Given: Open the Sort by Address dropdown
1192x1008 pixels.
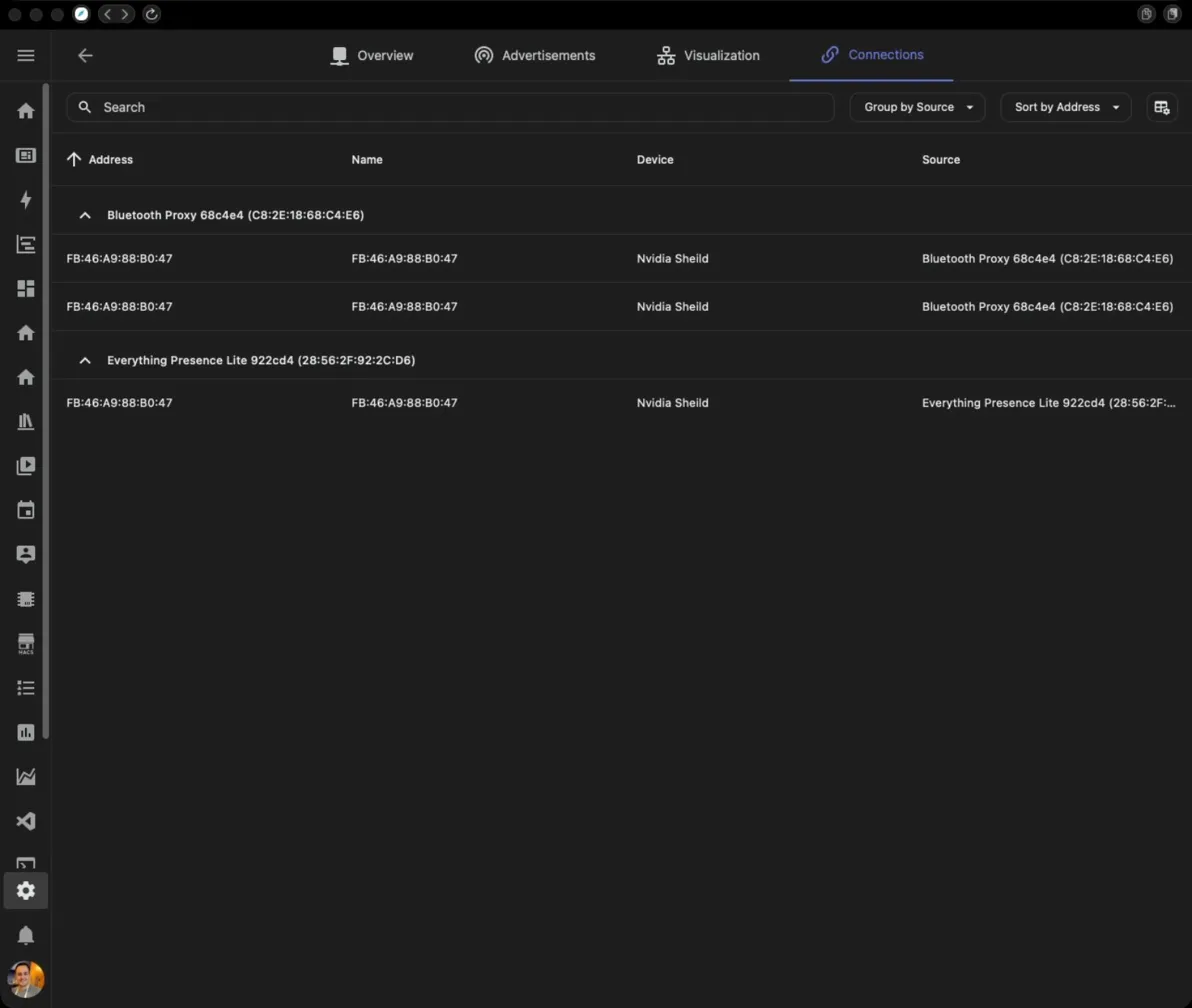Looking at the screenshot, I should [x=1066, y=107].
